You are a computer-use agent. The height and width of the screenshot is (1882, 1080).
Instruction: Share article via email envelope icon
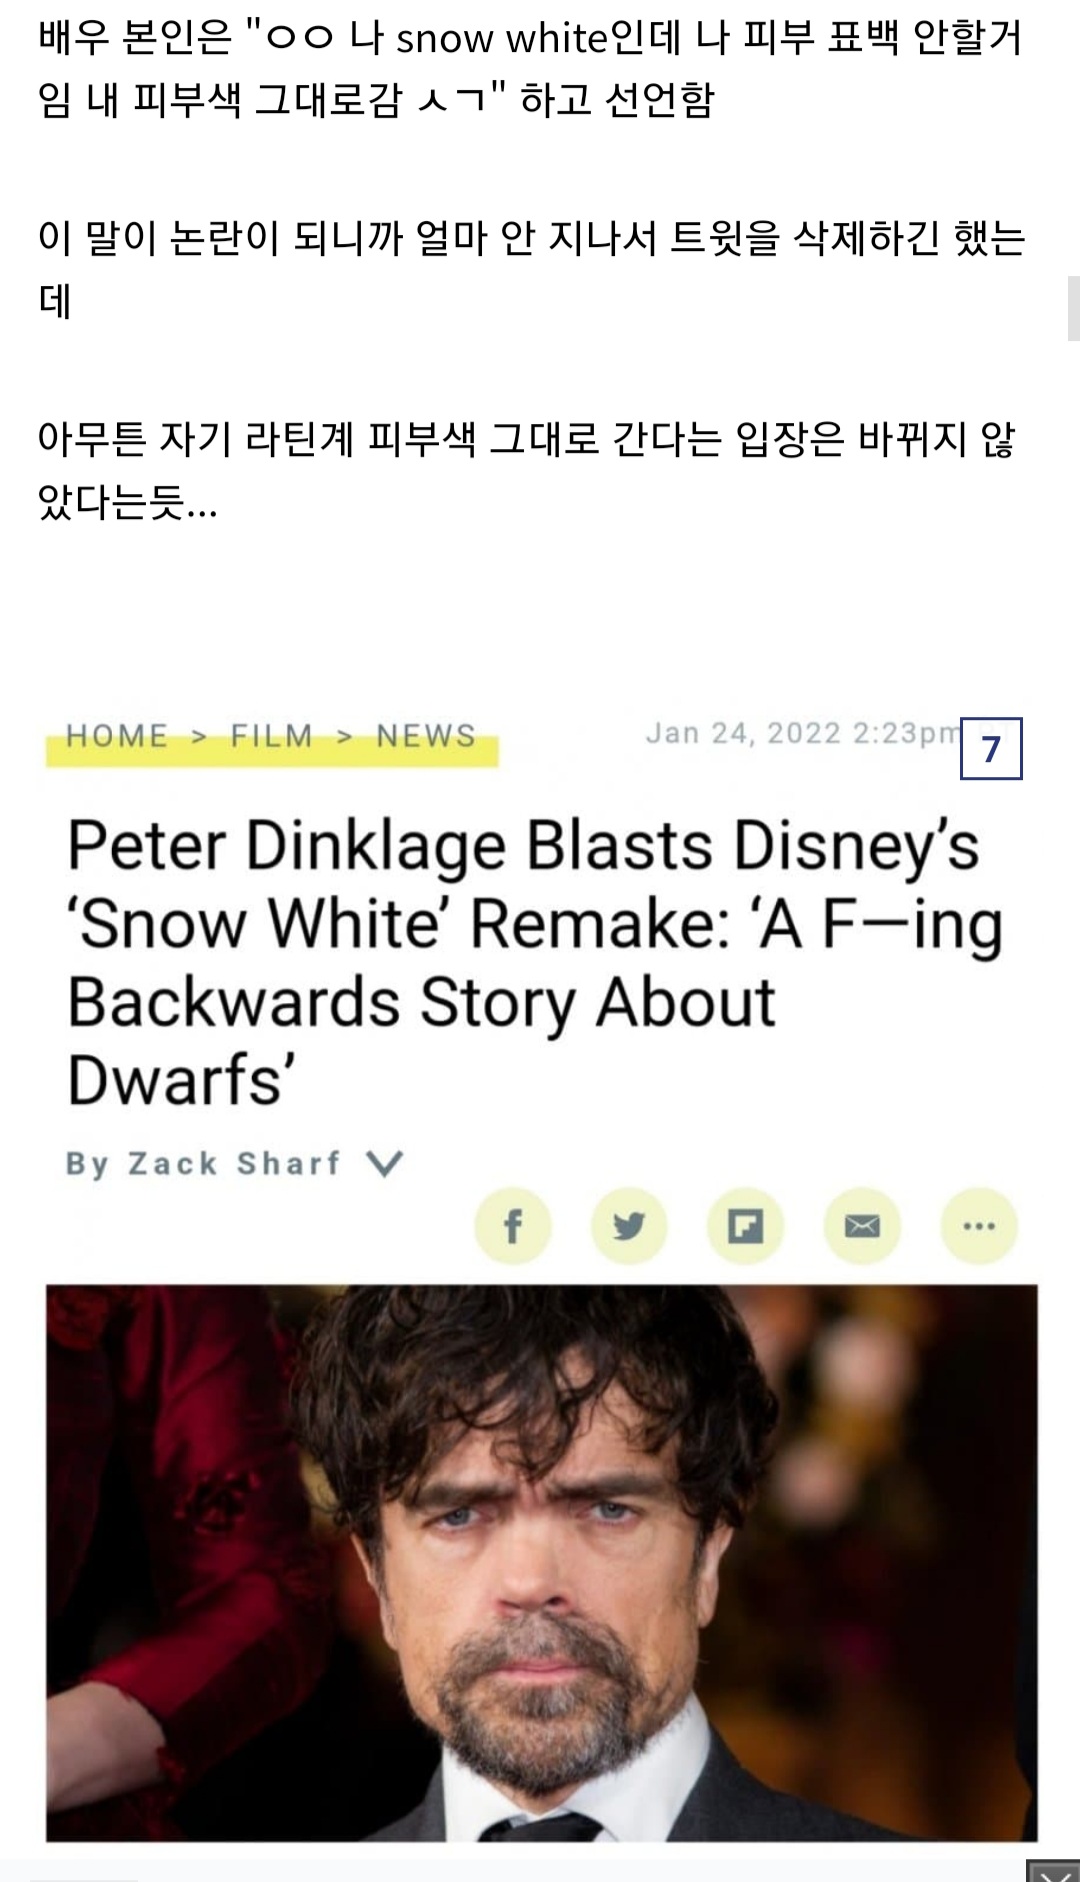click(862, 1226)
